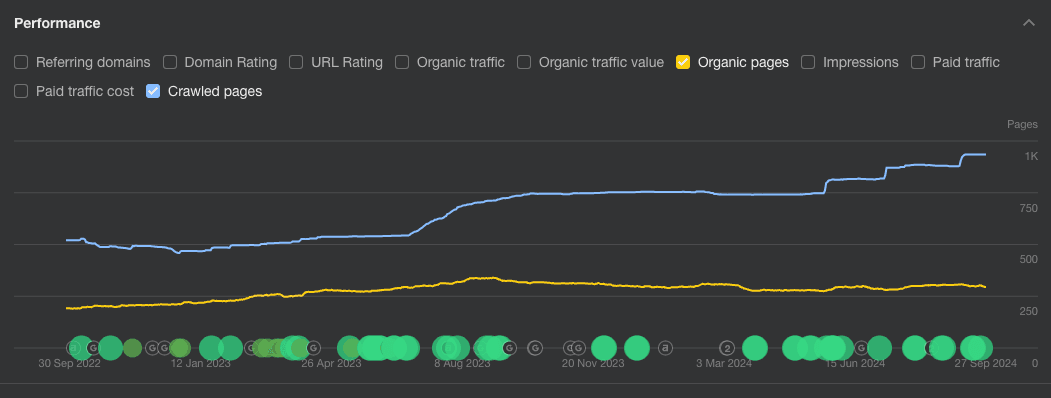Enable the Paid traffic cost checkbox
1051x398 pixels.
click(x=21, y=91)
